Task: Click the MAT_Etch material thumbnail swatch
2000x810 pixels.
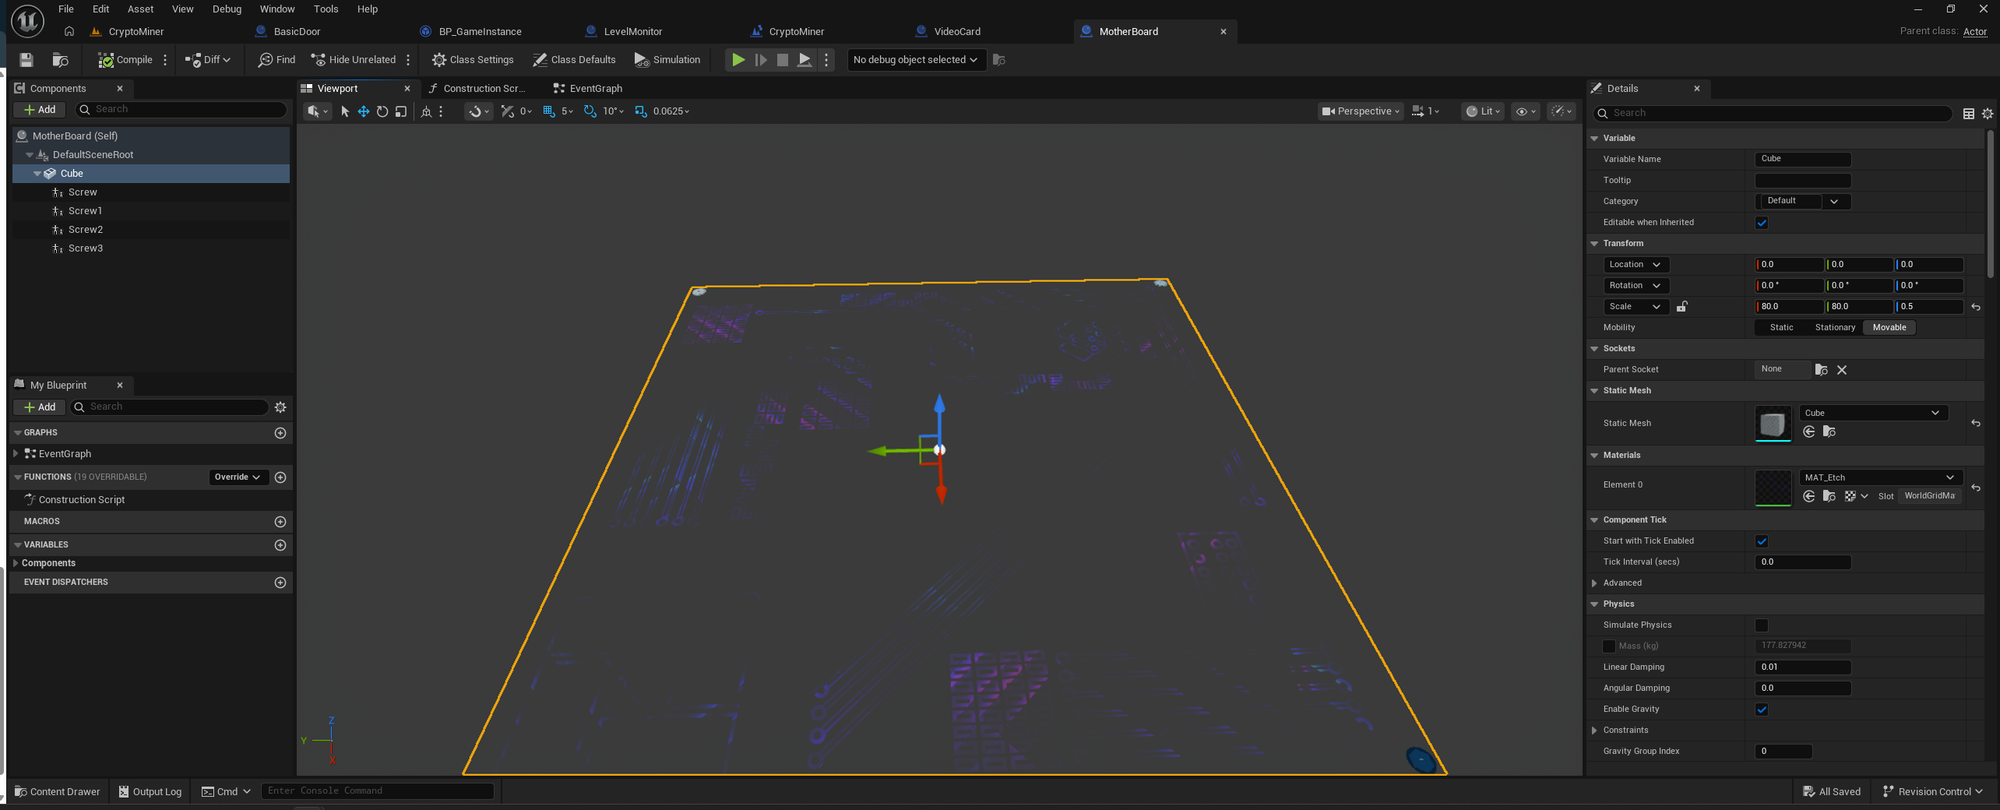Action: coord(1773,487)
